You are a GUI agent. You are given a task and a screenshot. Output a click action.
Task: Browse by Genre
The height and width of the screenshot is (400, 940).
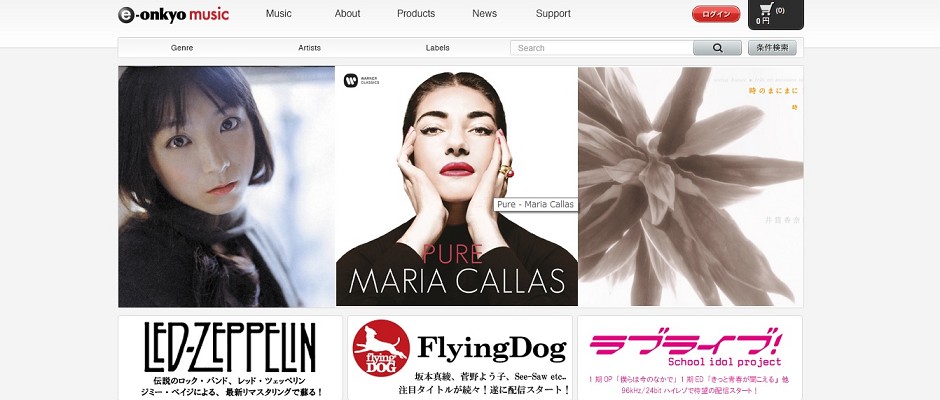pos(182,48)
